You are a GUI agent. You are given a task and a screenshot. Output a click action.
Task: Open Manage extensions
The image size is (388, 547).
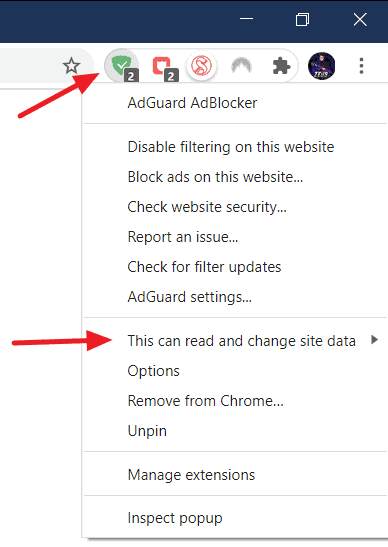191,475
